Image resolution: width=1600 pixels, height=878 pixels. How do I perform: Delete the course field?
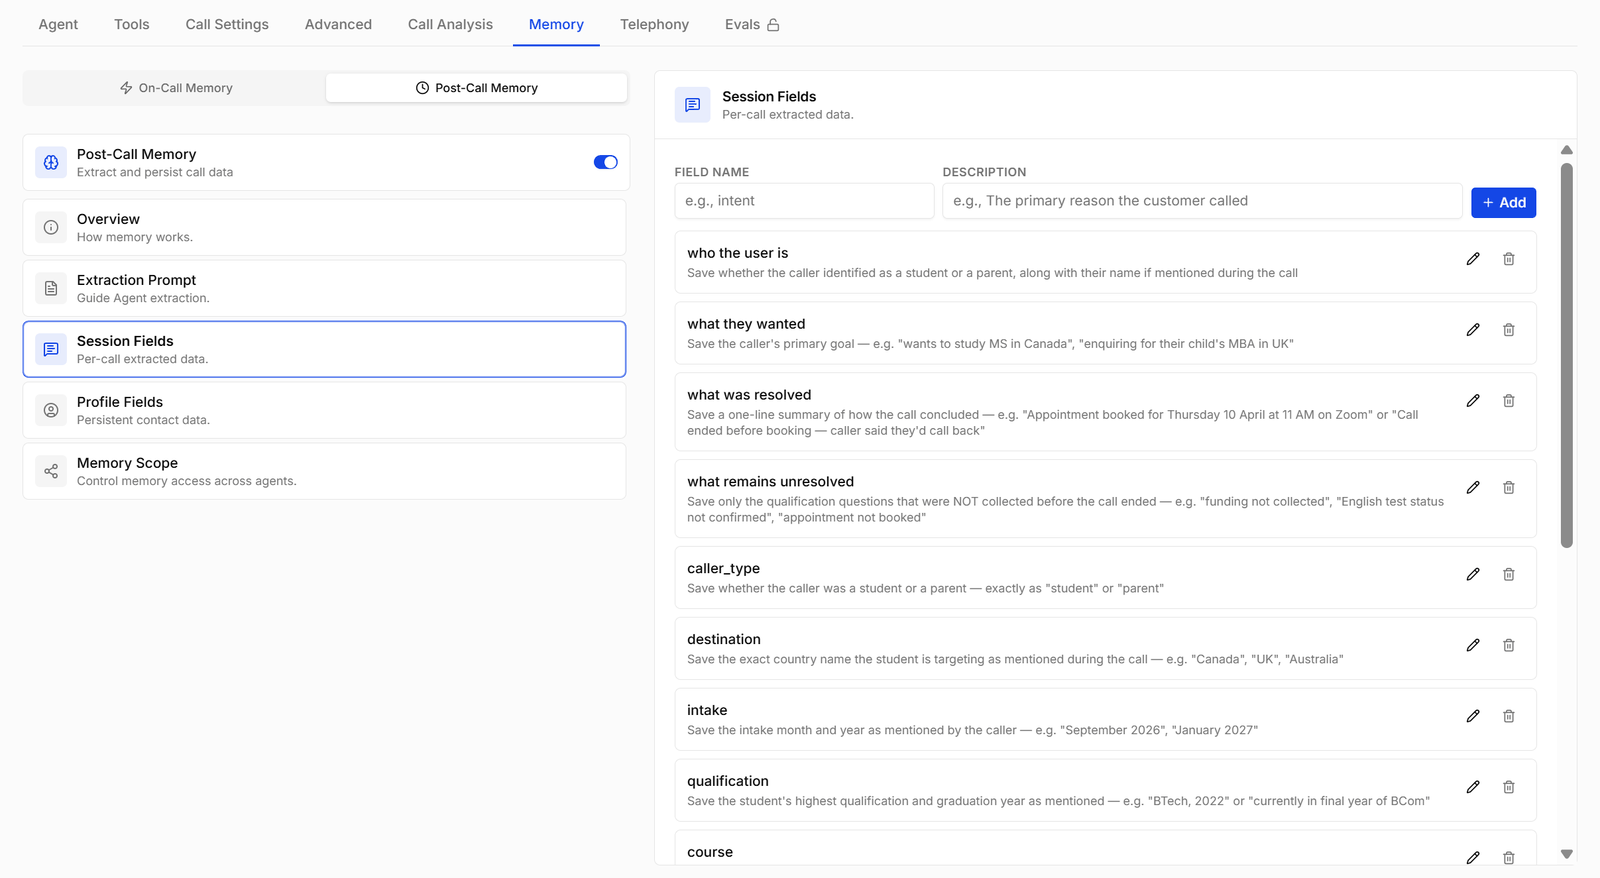pyautogui.click(x=1509, y=858)
